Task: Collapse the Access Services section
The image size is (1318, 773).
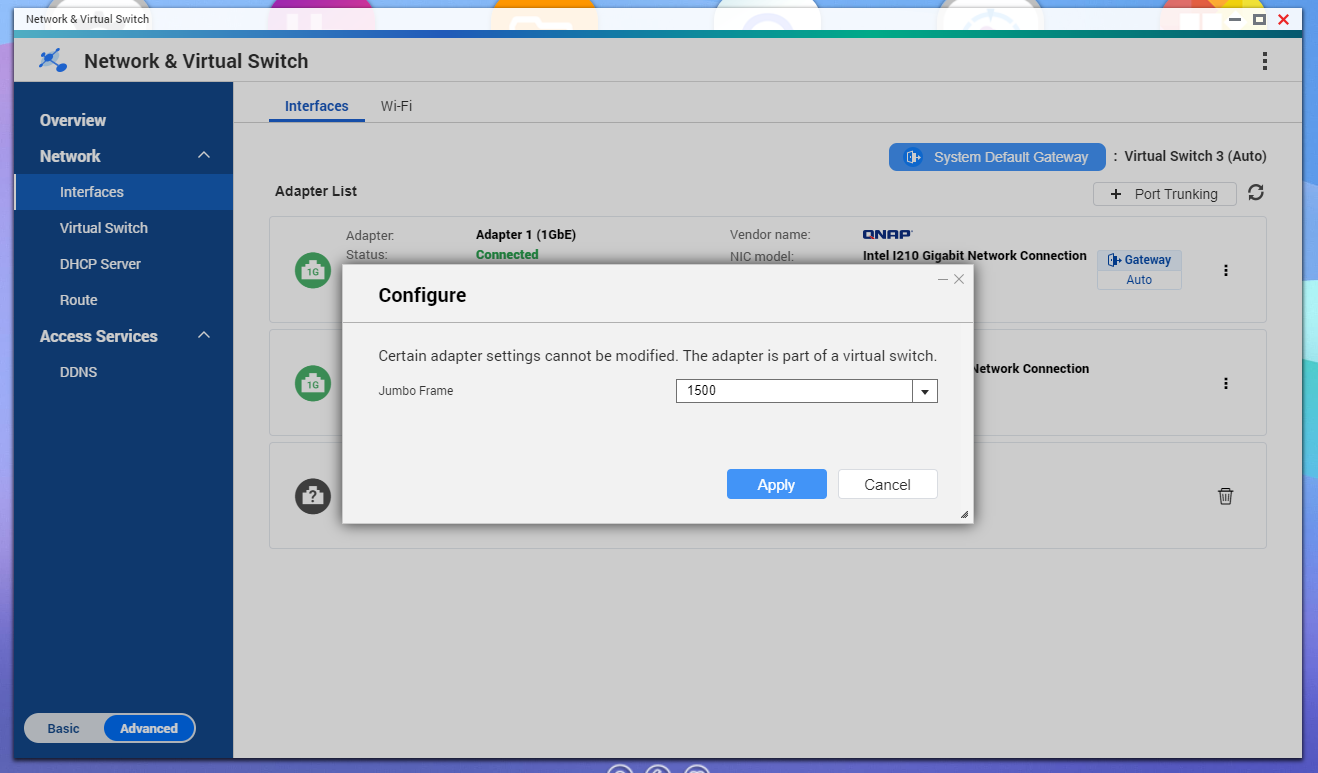Action: tap(204, 336)
